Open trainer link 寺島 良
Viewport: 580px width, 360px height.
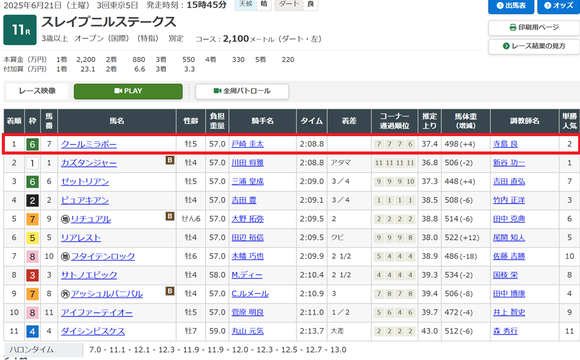[505, 144]
